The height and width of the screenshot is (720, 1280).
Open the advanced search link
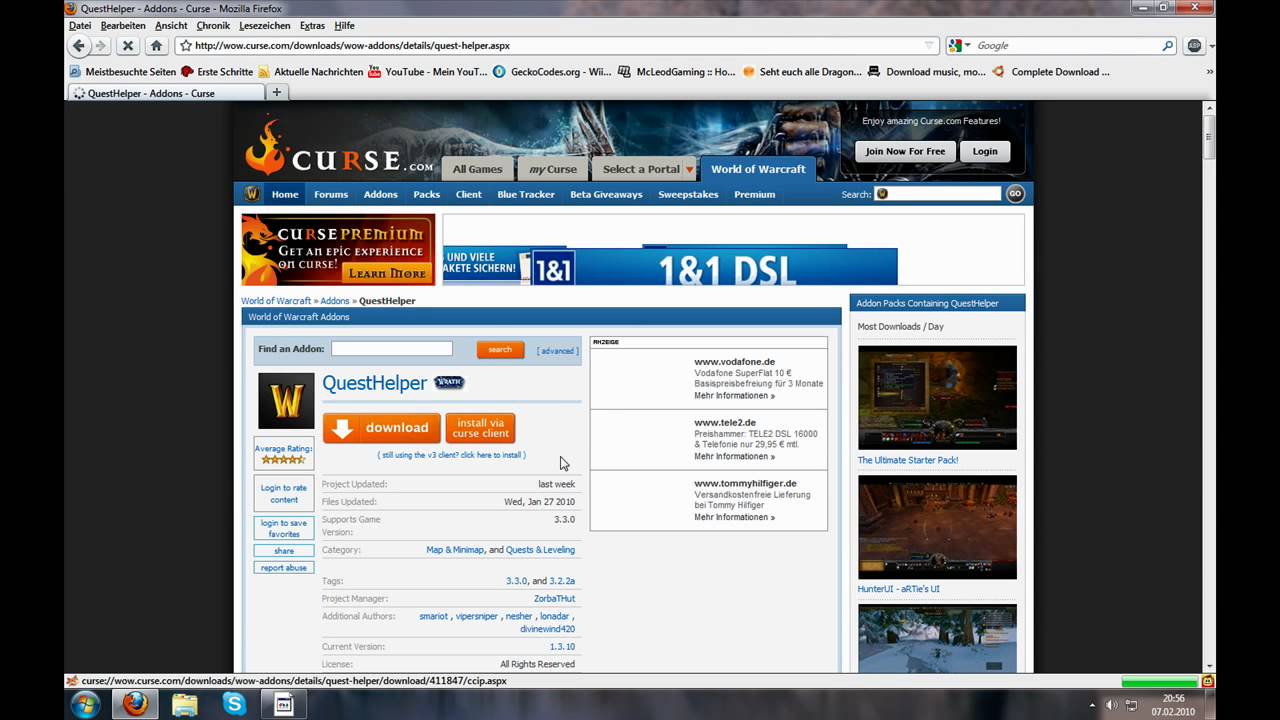(x=557, y=351)
